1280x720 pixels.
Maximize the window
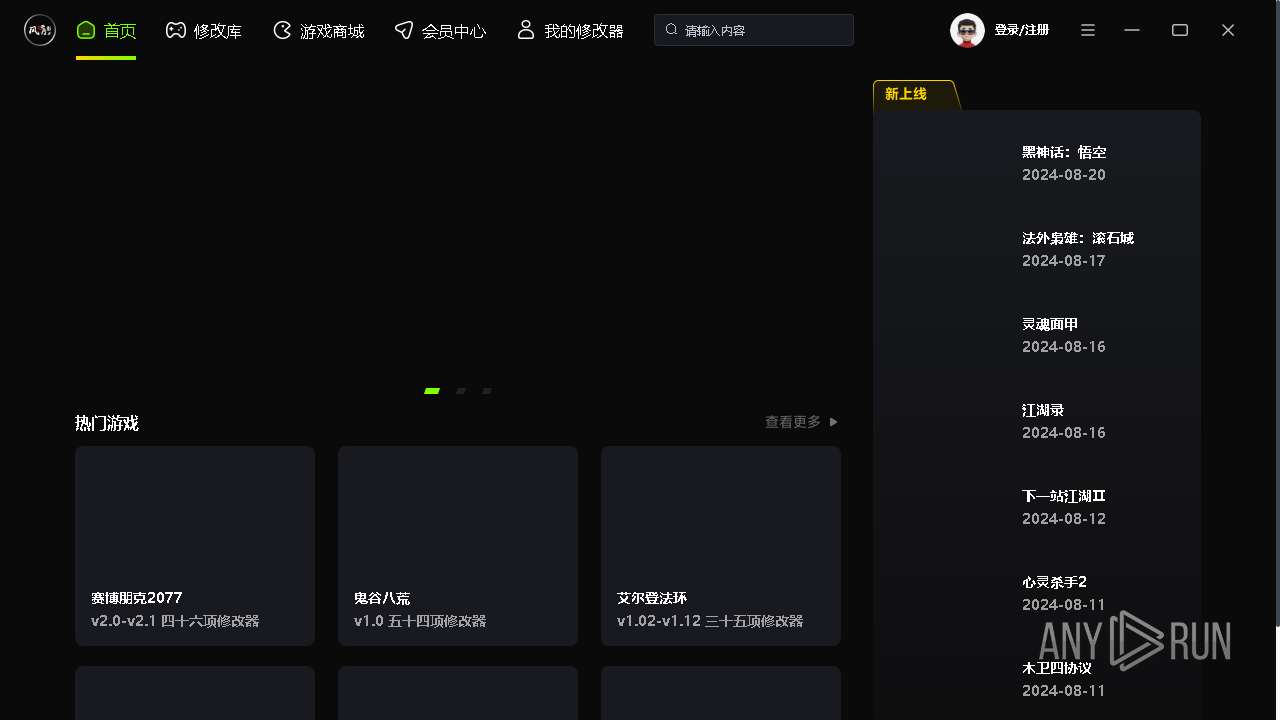tap(1180, 30)
